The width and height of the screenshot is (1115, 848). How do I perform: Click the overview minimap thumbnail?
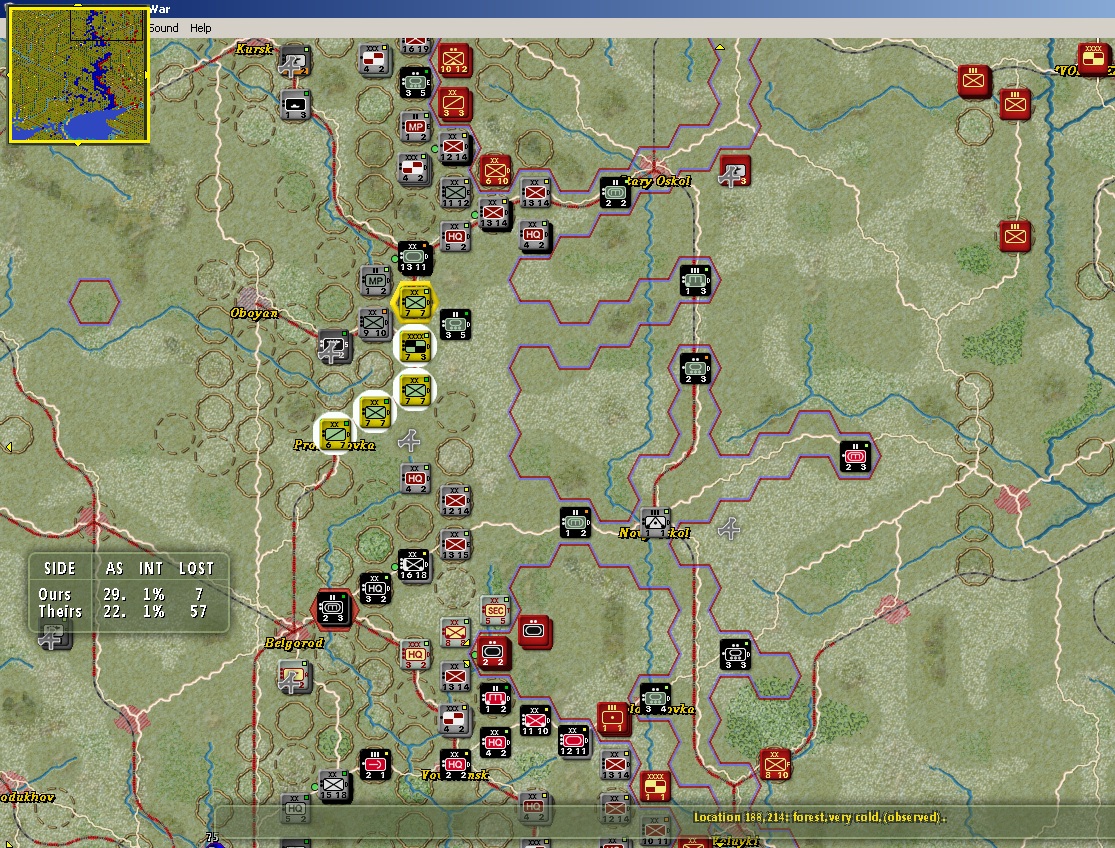tap(78, 75)
